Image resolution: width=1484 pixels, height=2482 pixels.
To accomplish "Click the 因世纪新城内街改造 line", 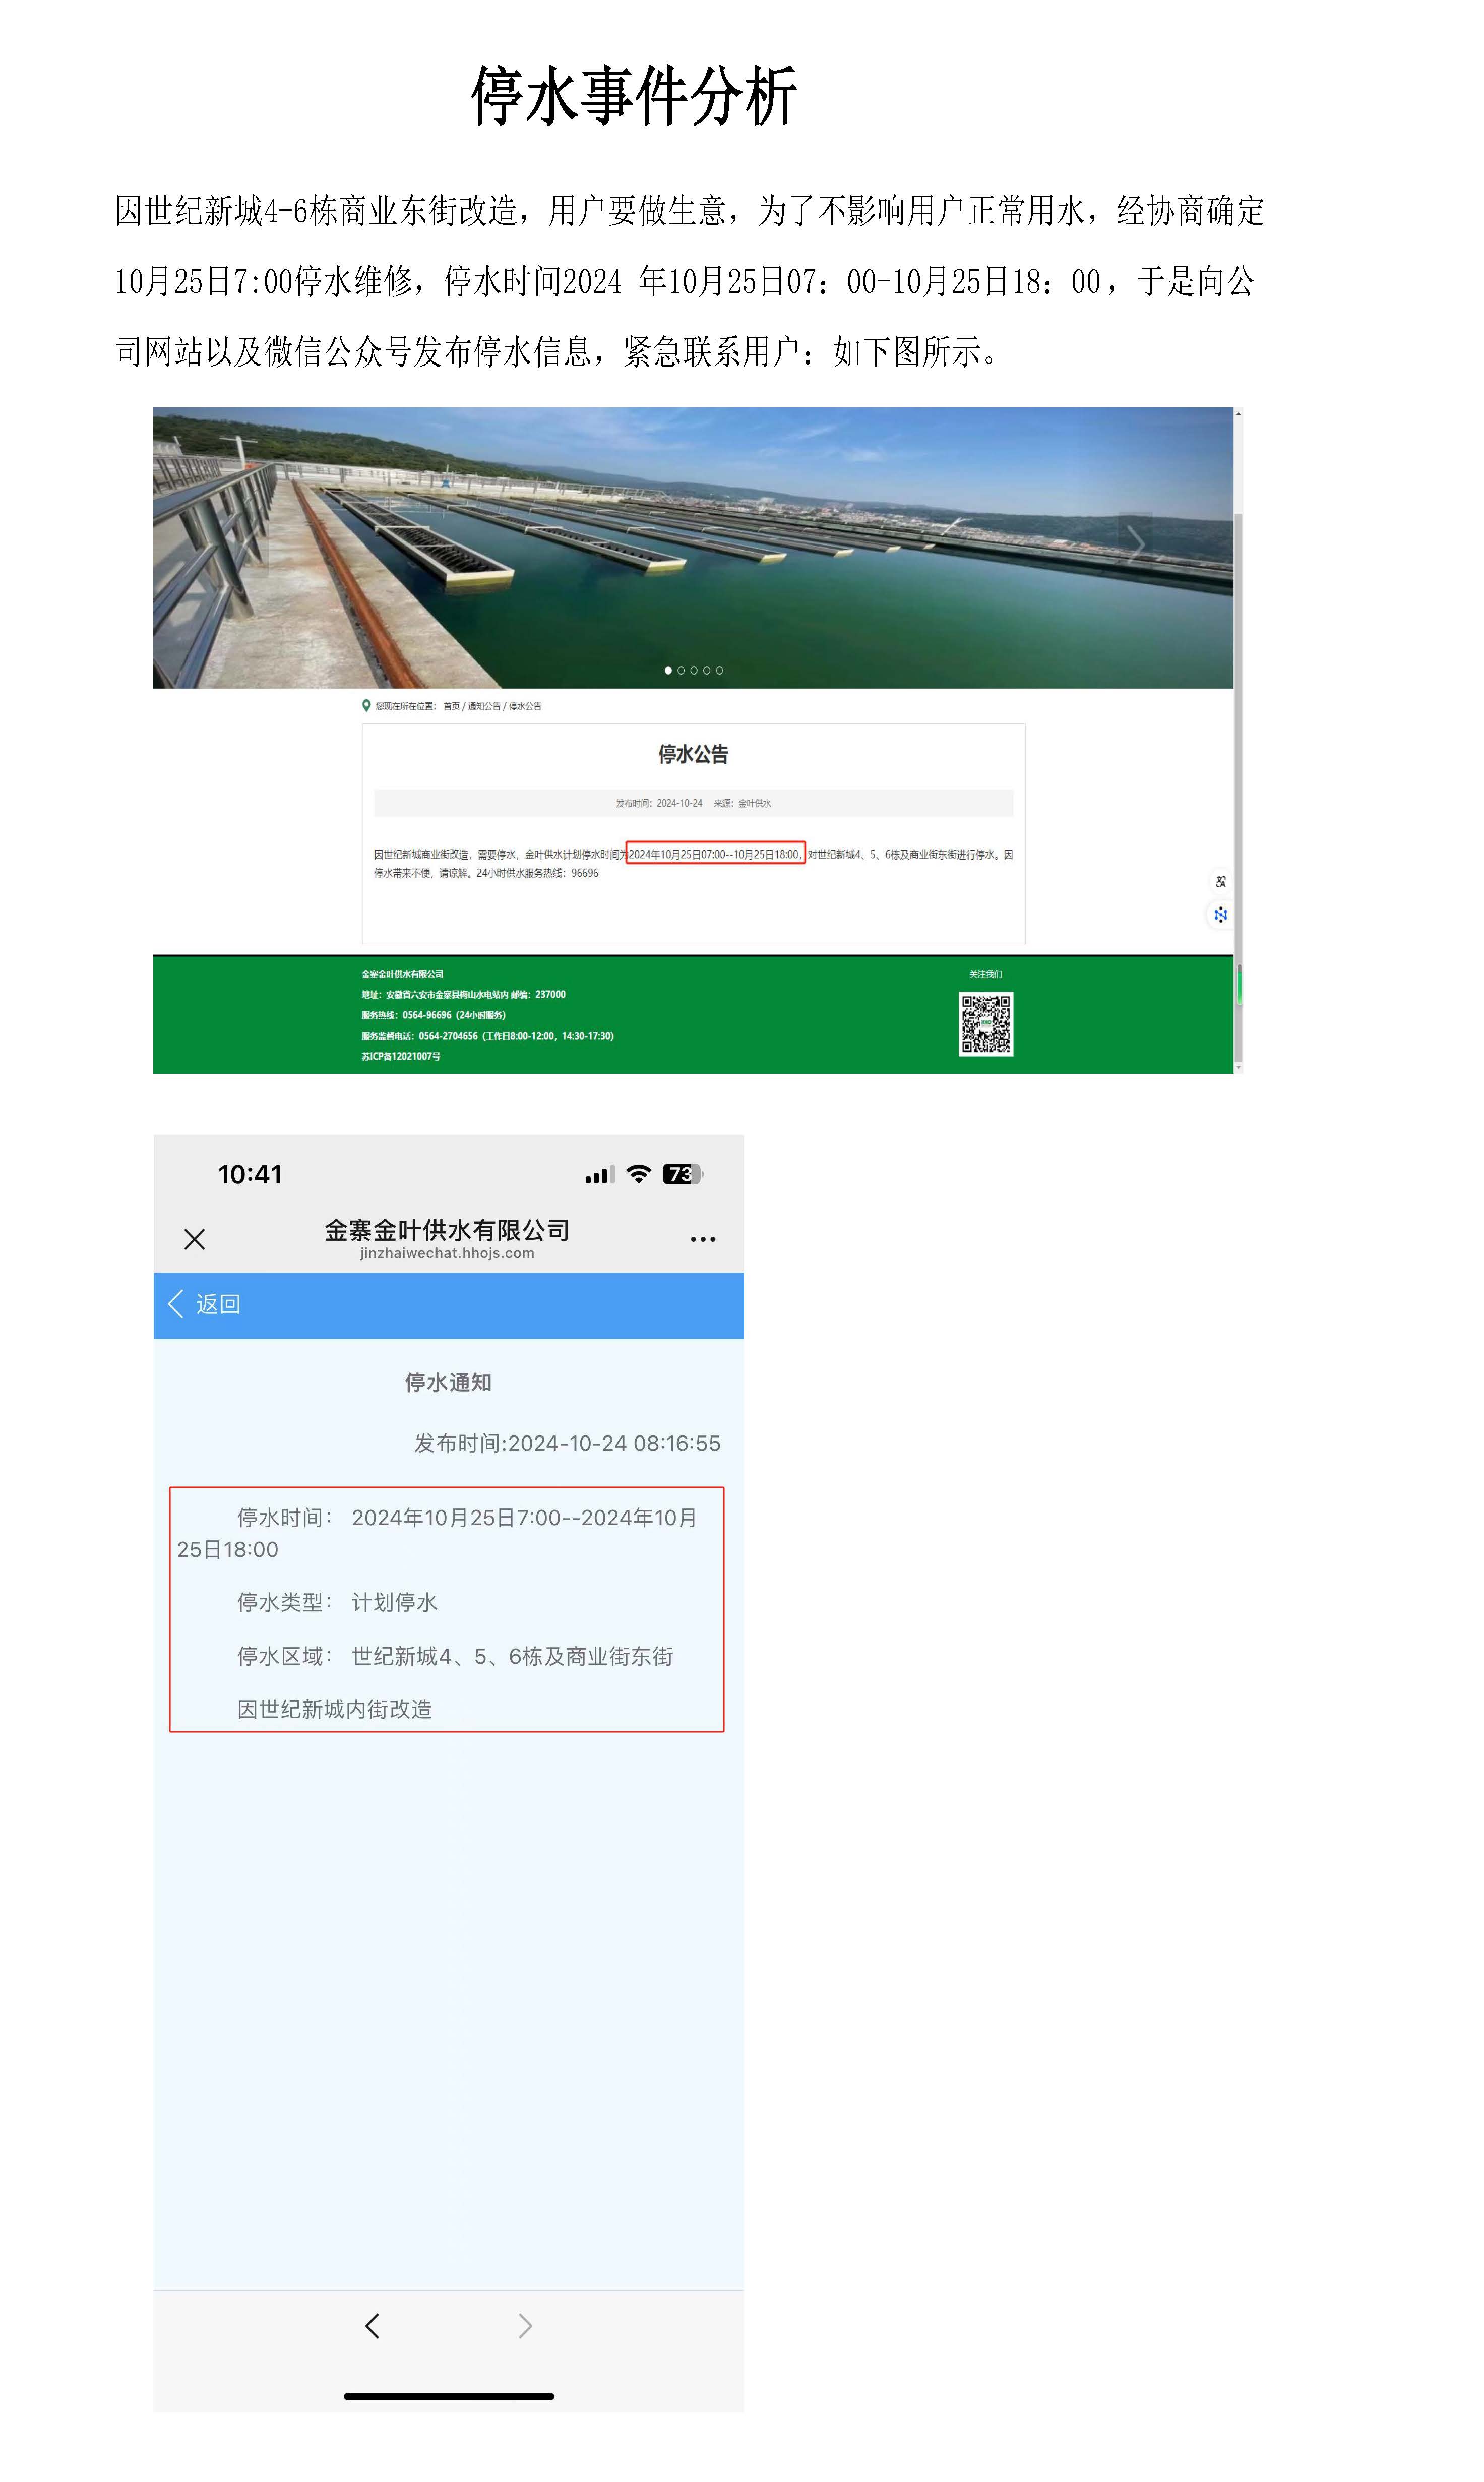I will coord(334,1709).
